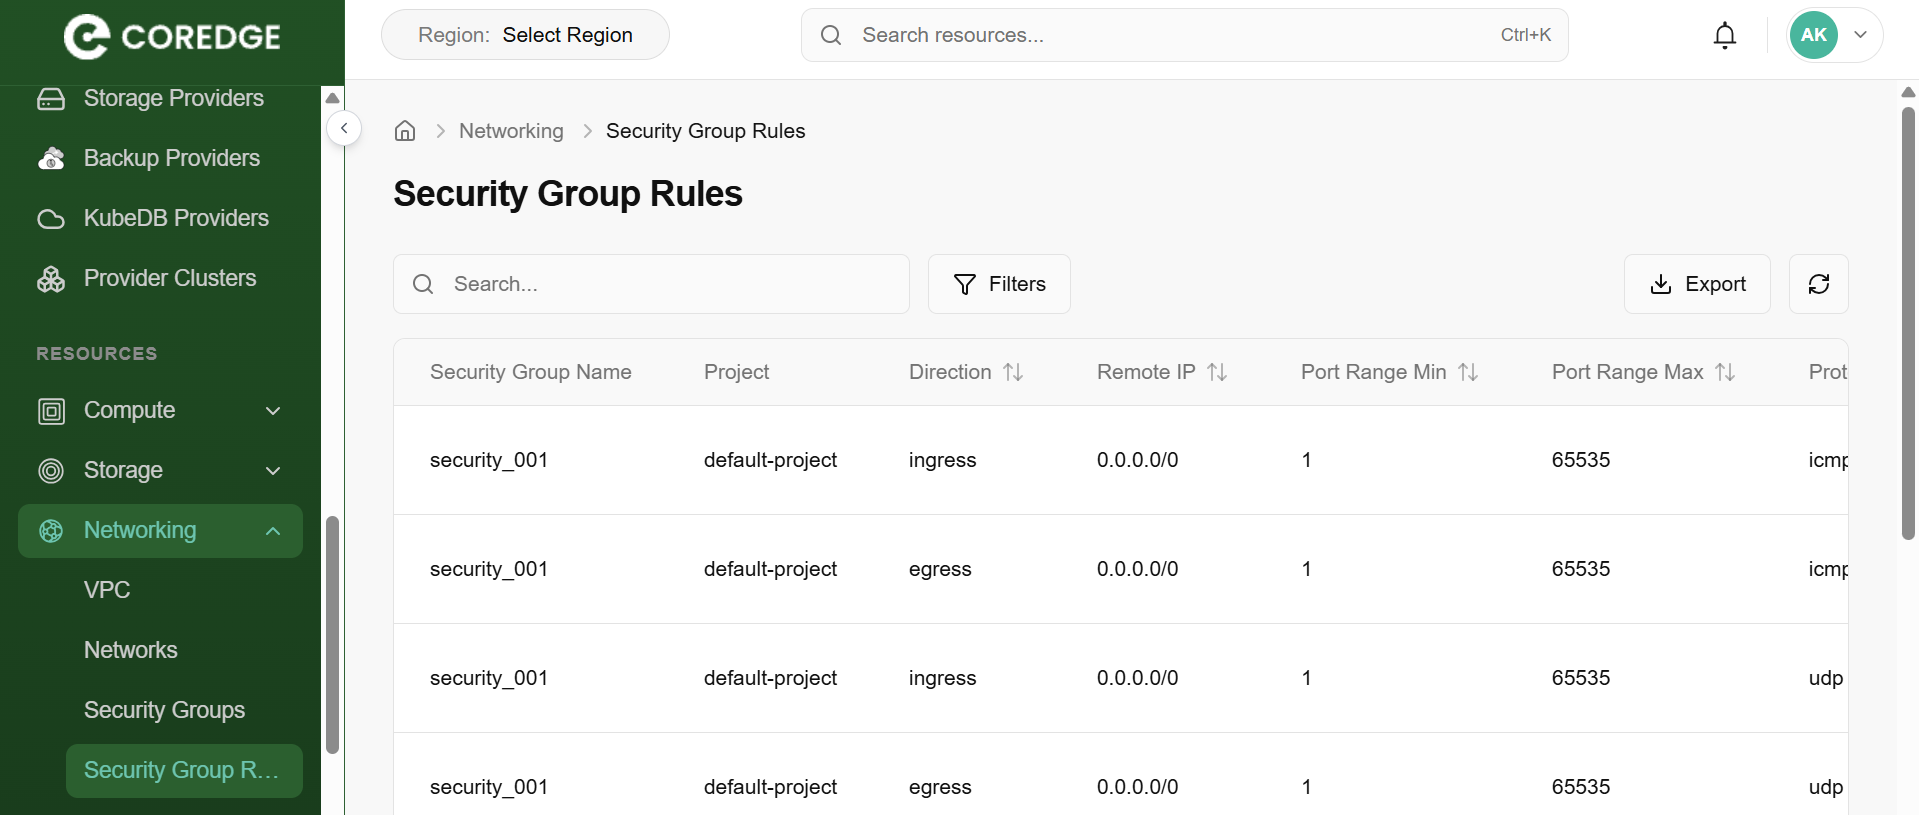Open Provider Clusters from sidebar

tap(169, 278)
